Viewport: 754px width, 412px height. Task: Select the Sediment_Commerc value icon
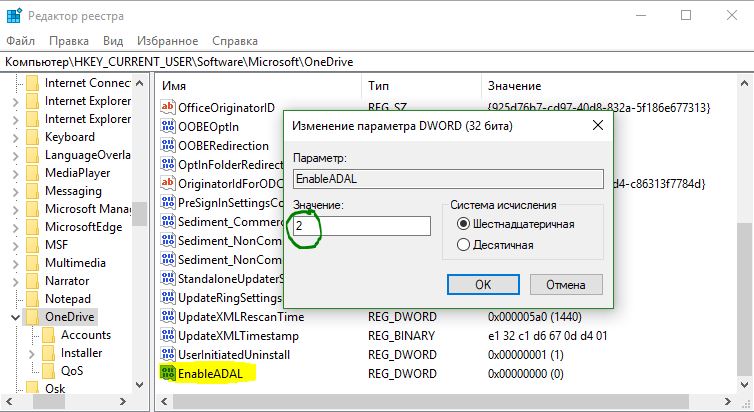click(167, 221)
